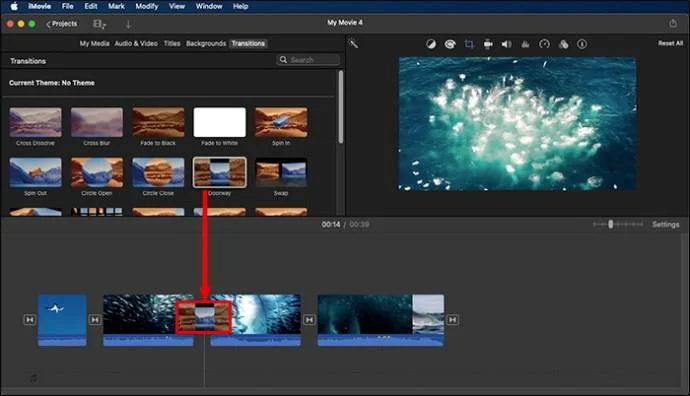The width and height of the screenshot is (690, 396).
Task: Click the search magnifier icon
Action: (x=283, y=59)
